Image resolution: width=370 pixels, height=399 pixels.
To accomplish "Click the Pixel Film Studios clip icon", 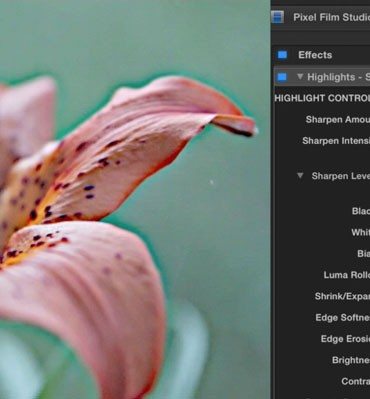I will (277, 17).
